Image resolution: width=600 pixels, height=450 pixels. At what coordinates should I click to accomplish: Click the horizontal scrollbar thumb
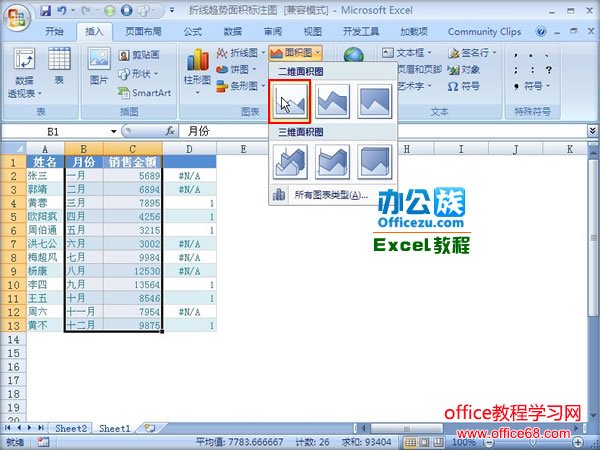coord(406,428)
